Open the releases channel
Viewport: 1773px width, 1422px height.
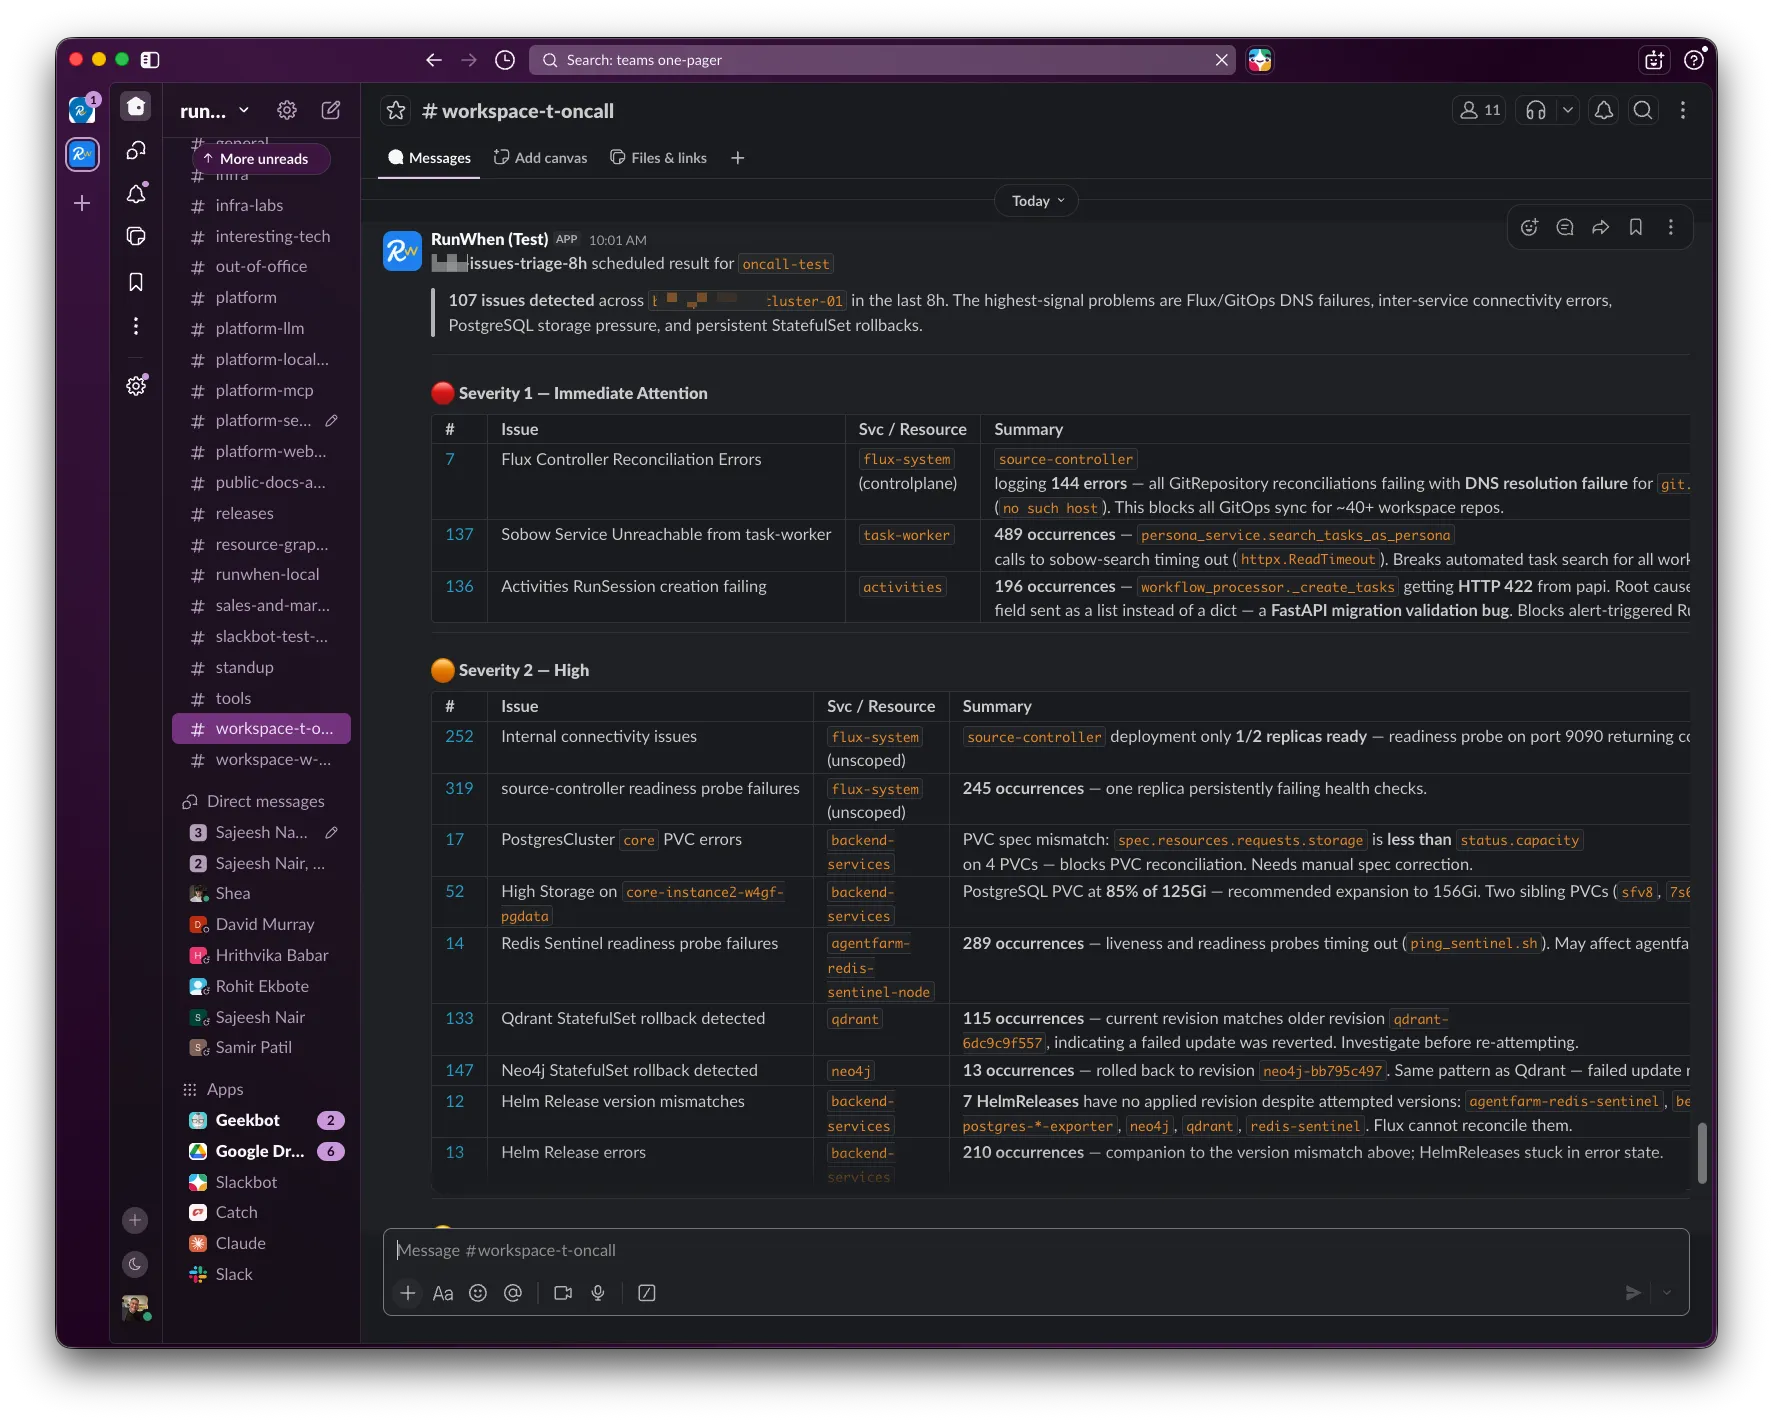point(261,513)
